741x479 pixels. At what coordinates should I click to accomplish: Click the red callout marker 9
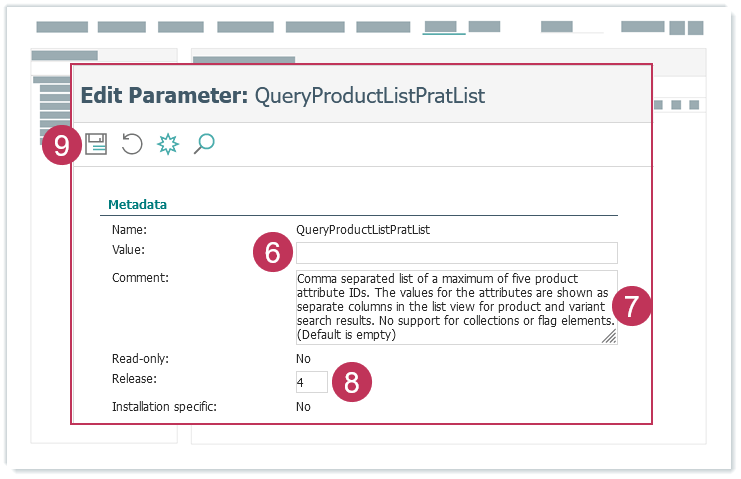point(62,146)
